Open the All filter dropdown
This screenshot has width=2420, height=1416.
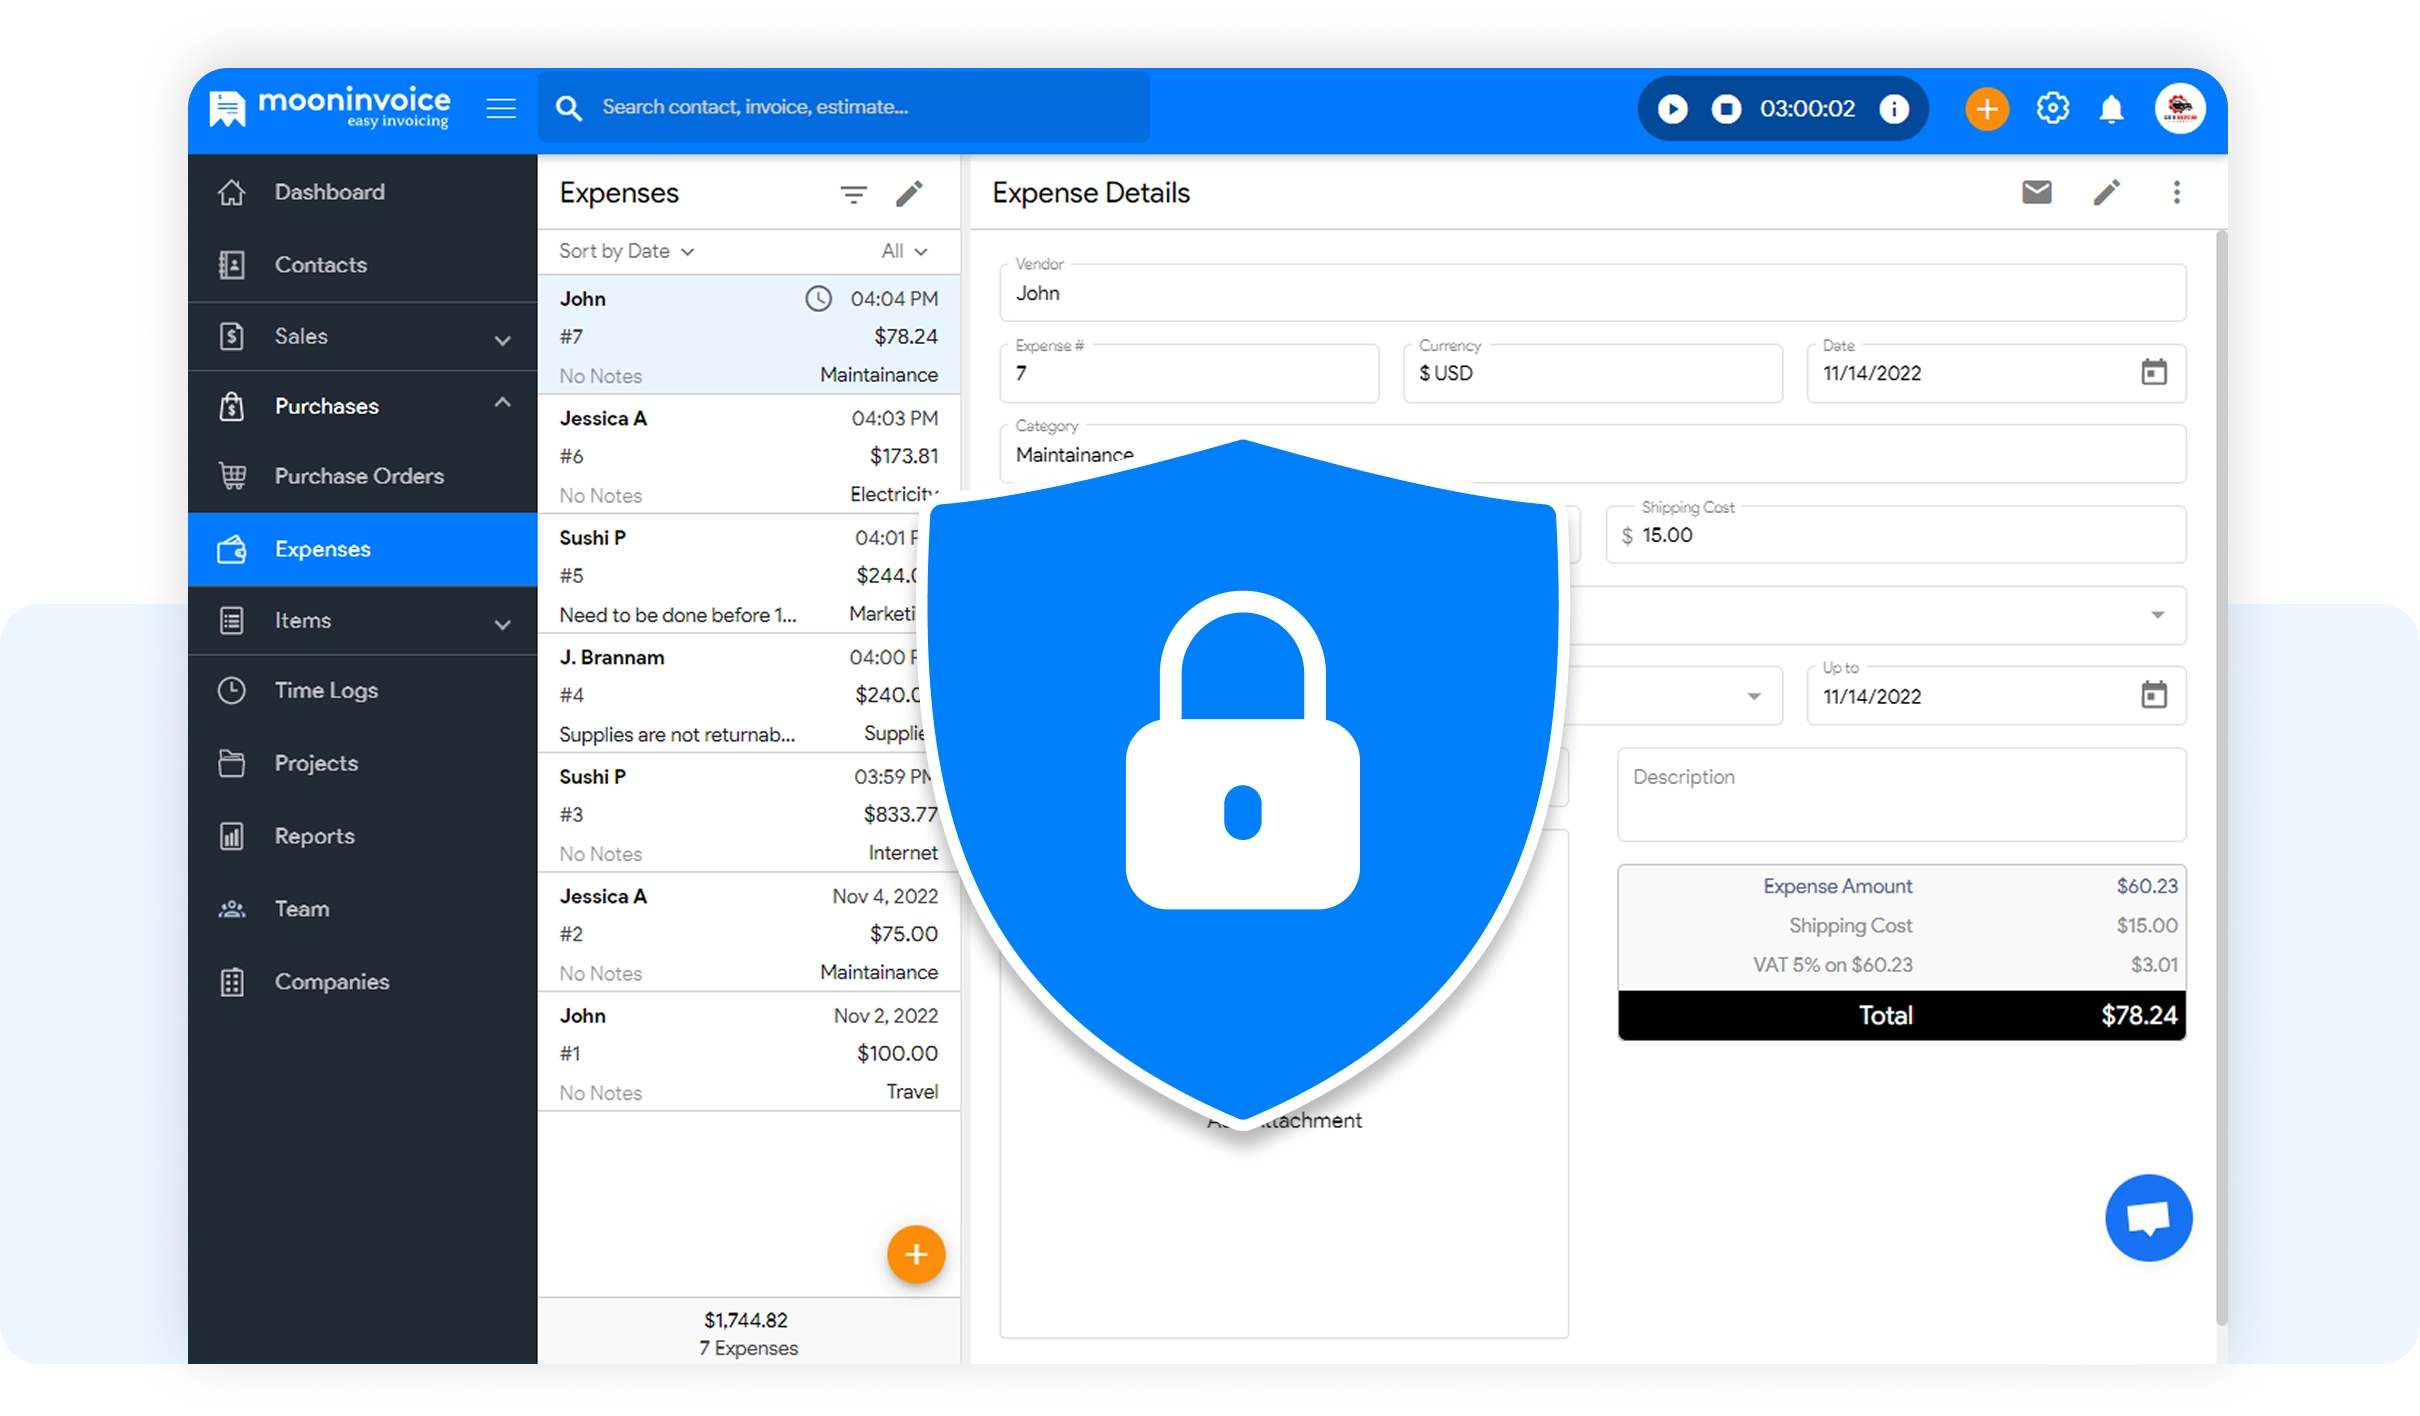click(x=904, y=251)
